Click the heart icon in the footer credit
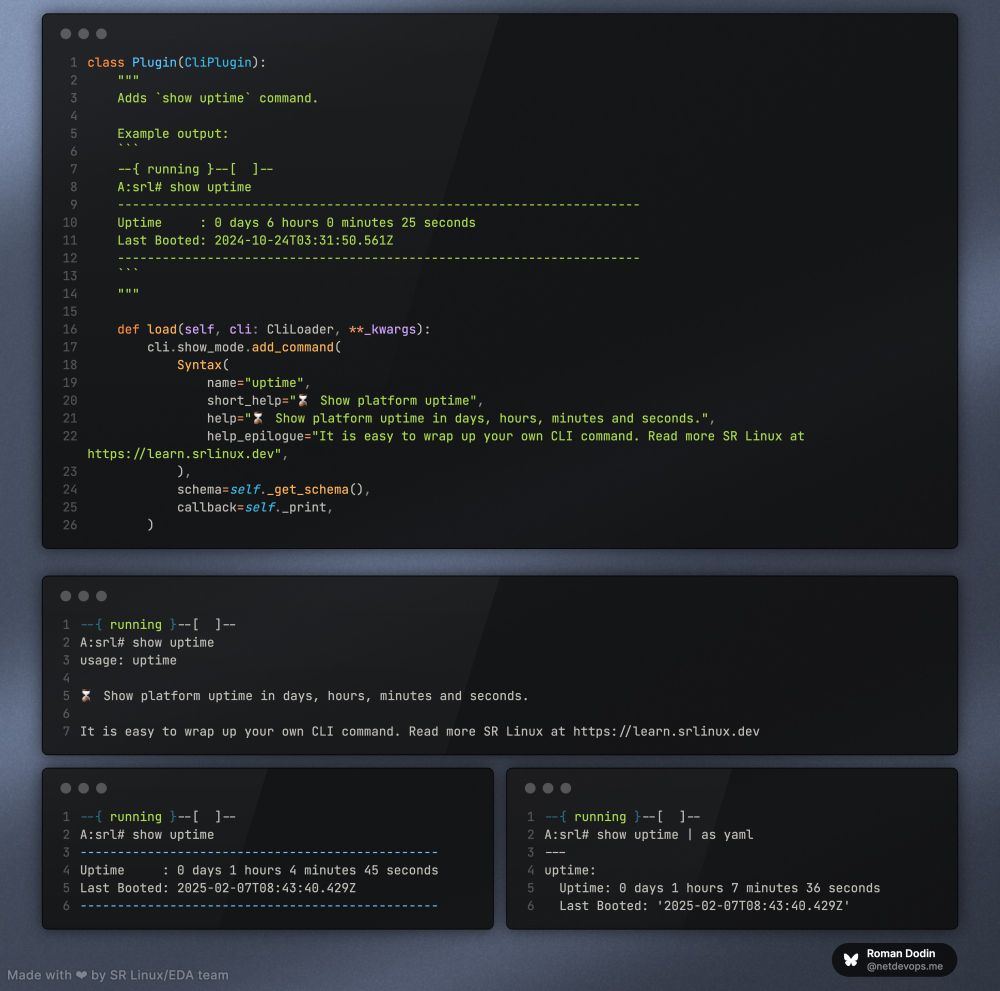 [81, 975]
